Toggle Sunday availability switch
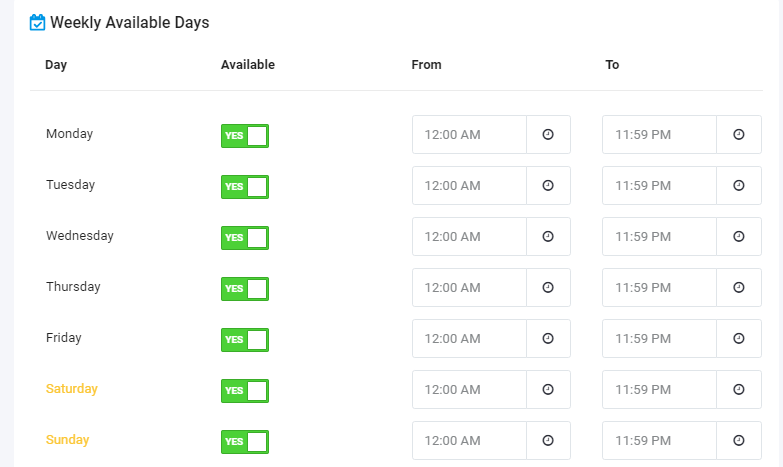The width and height of the screenshot is (783, 467). (245, 442)
